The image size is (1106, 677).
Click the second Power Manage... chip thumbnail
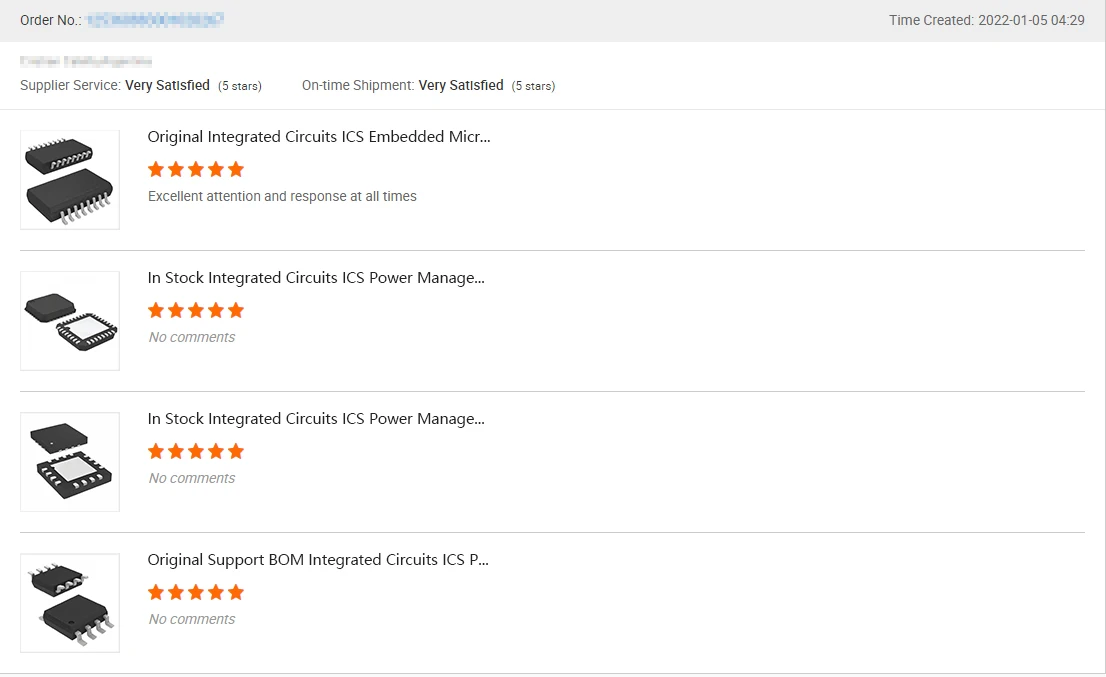pyautogui.click(x=70, y=462)
